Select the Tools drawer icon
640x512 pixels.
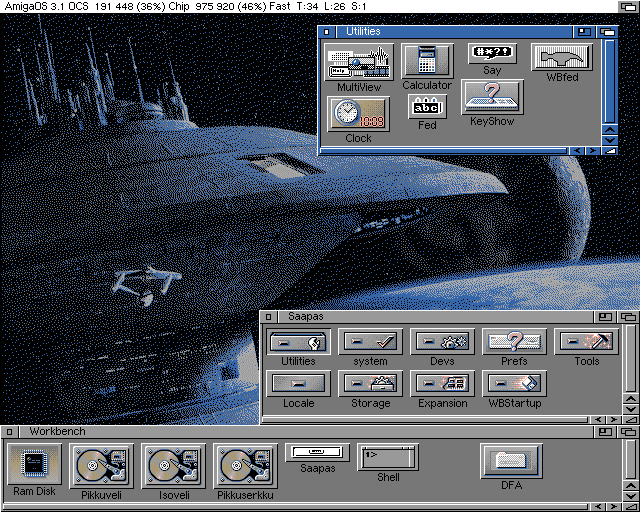587,341
